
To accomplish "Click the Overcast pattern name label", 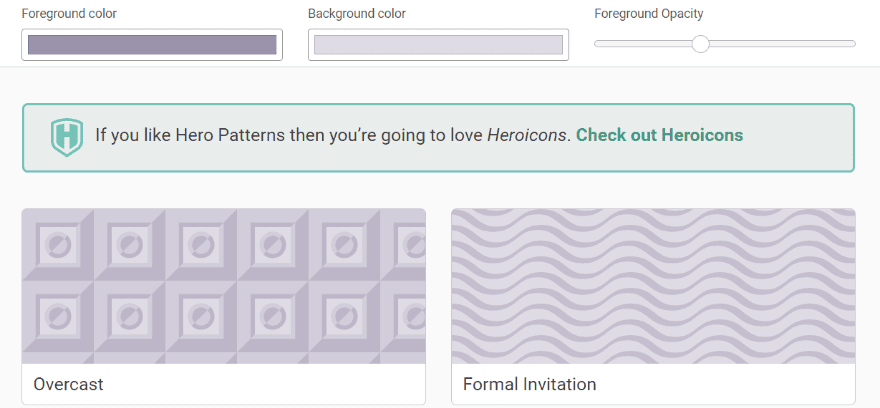I will (68, 384).
